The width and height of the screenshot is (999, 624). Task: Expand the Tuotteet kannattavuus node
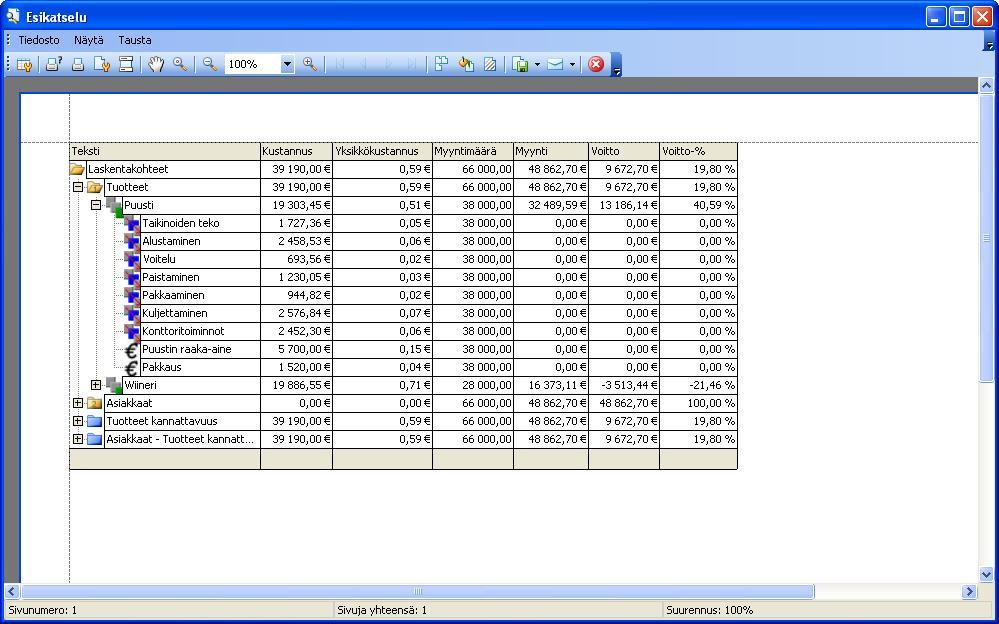pyautogui.click(x=78, y=421)
